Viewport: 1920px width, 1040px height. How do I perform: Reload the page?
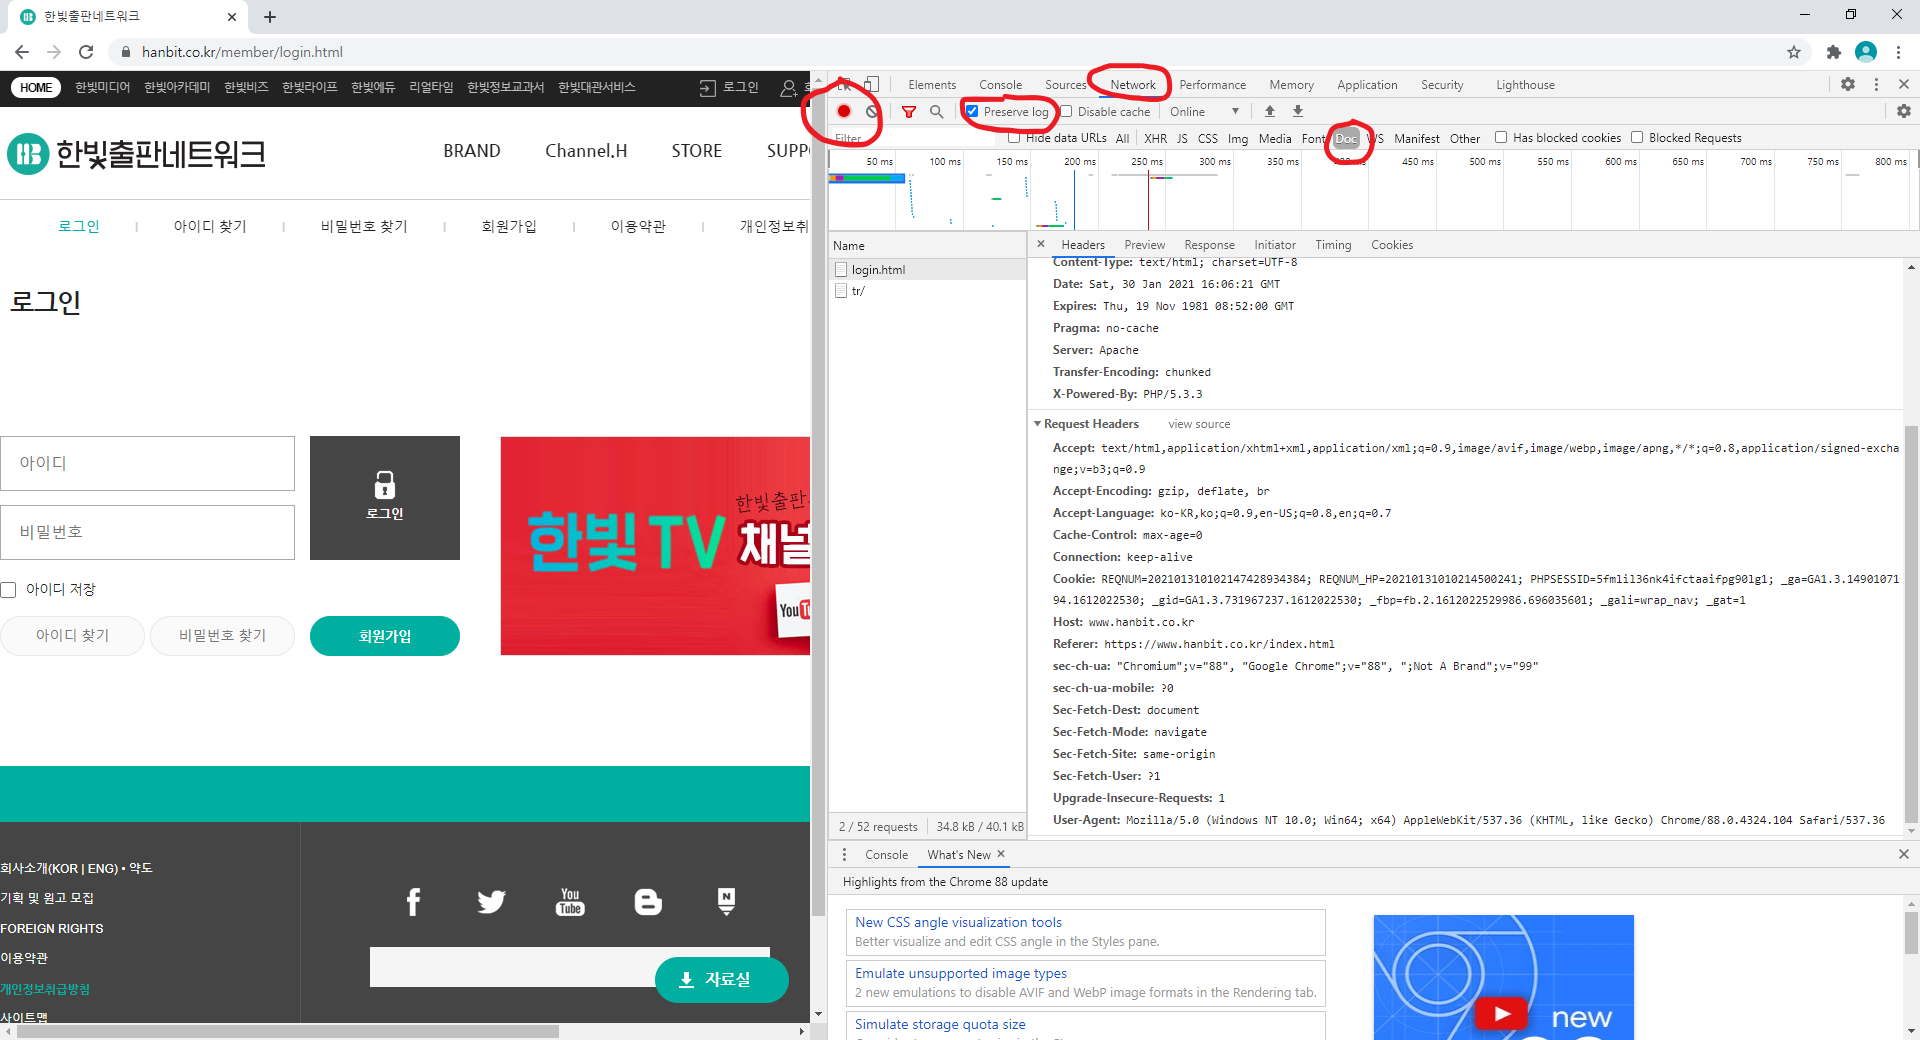coord(86,52)
